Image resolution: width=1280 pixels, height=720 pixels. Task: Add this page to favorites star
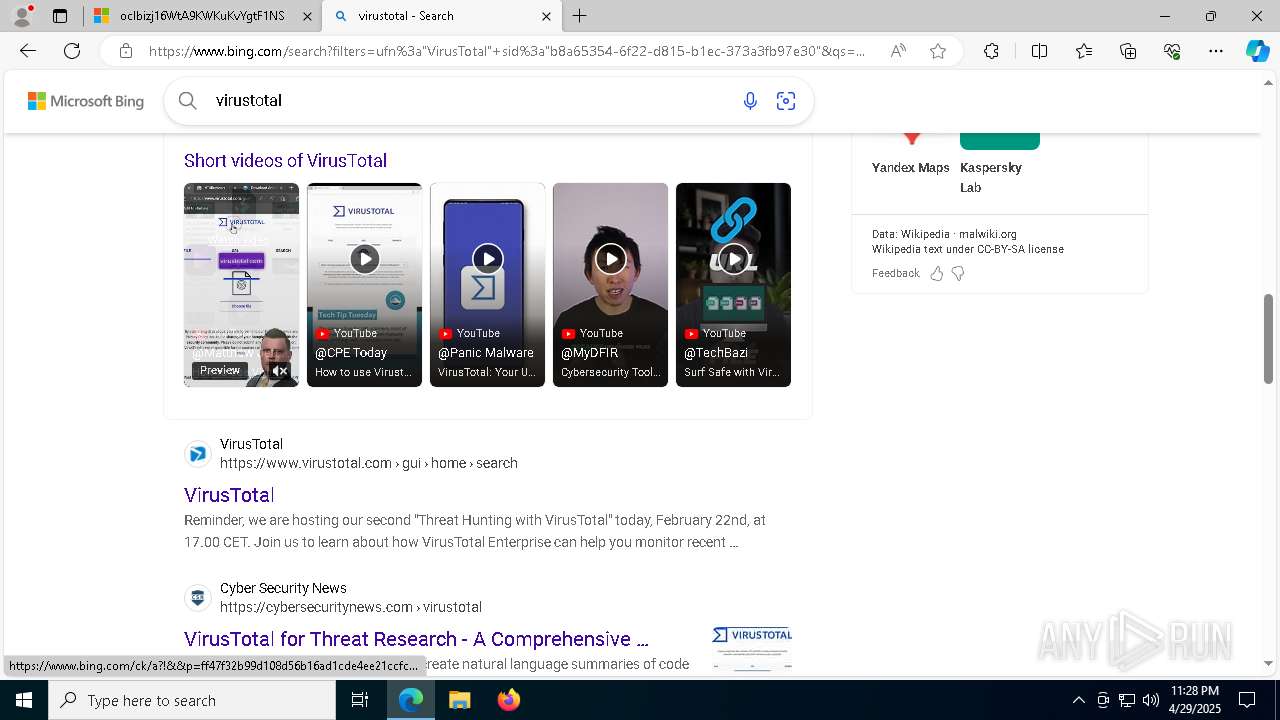click(938, 51)
